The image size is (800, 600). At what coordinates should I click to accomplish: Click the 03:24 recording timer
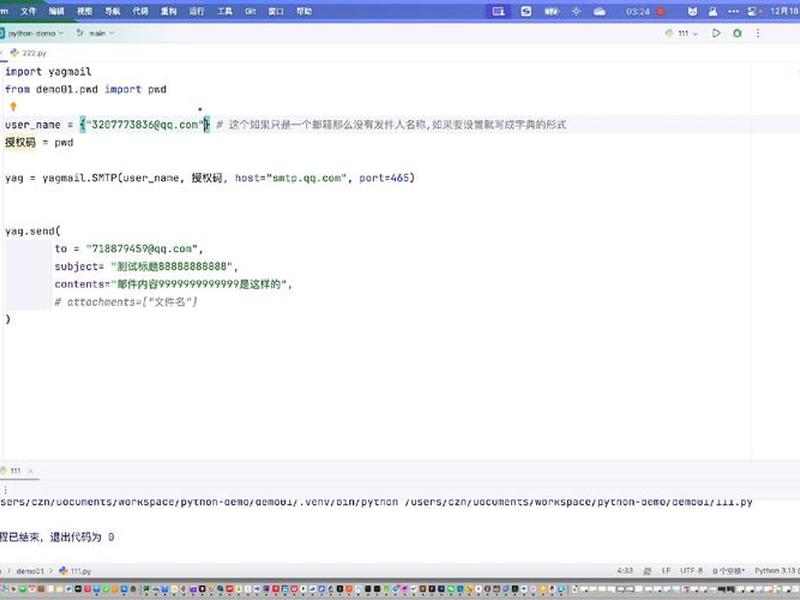tap(638, 11)
